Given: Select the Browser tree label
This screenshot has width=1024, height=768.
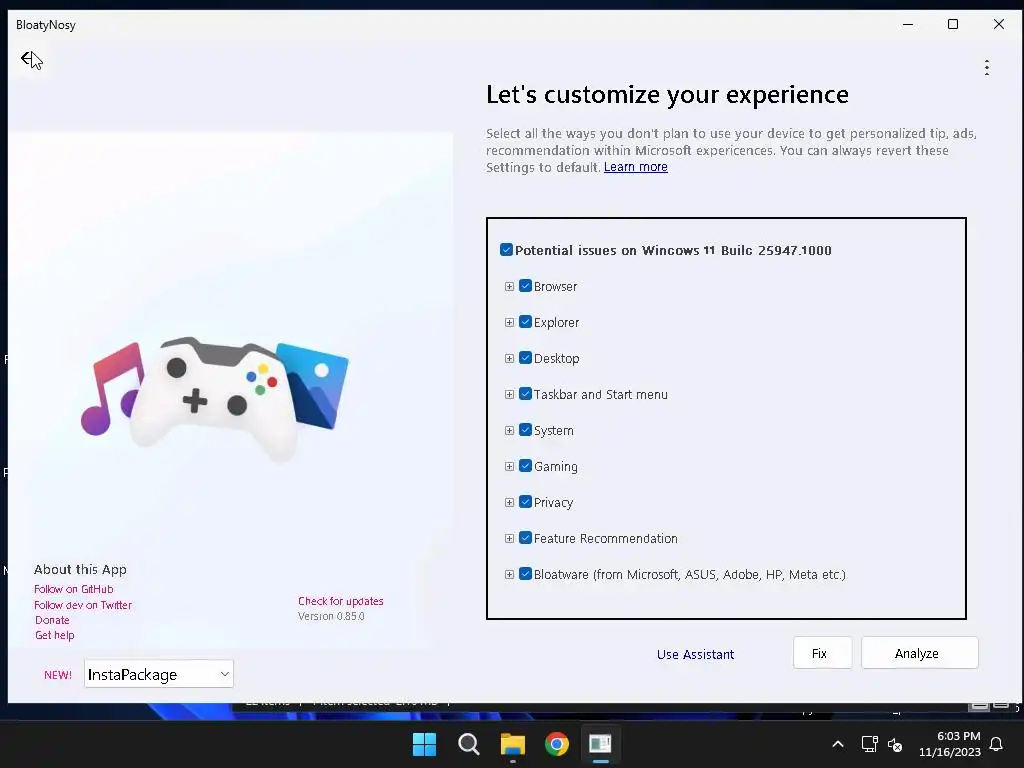Looking at the screenshot, I should point(555,287).
